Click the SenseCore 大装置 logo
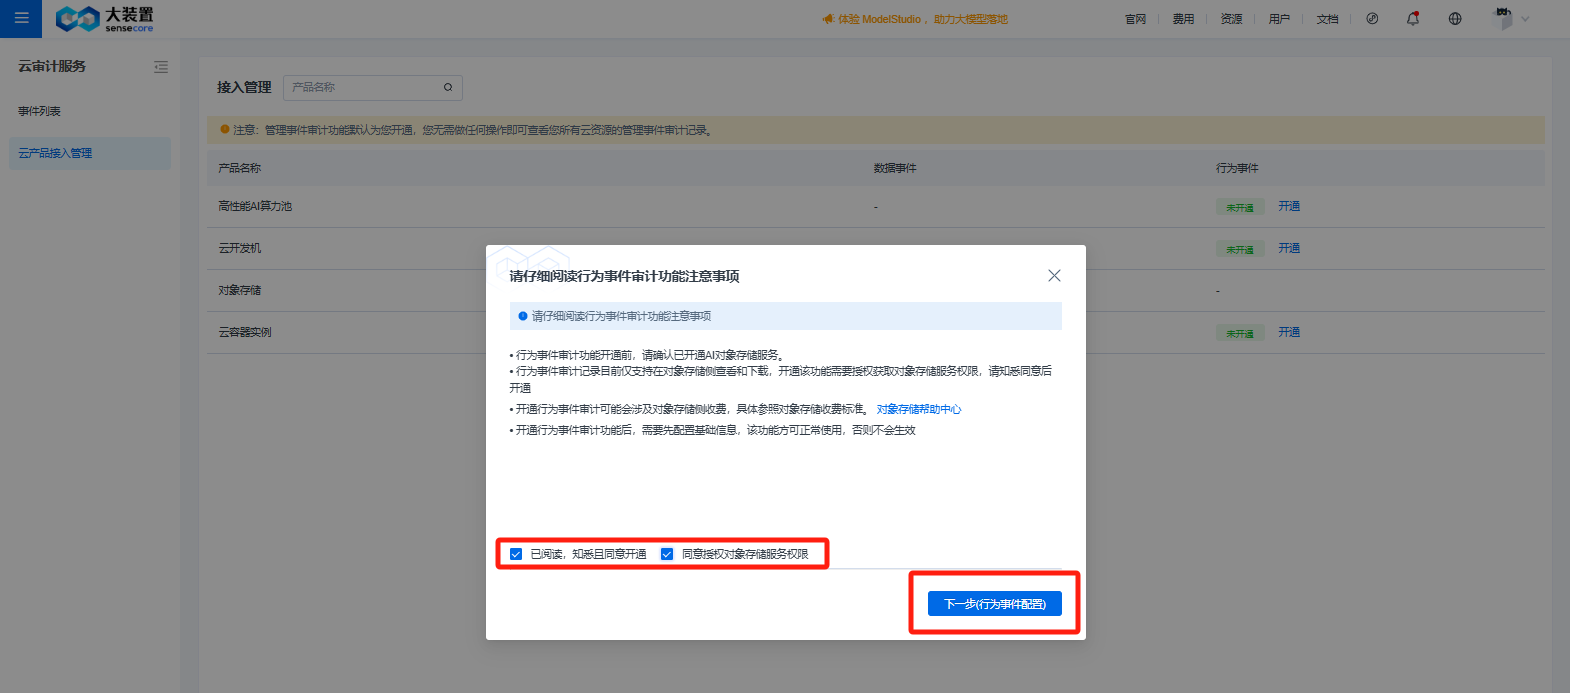 coord(105,18)
